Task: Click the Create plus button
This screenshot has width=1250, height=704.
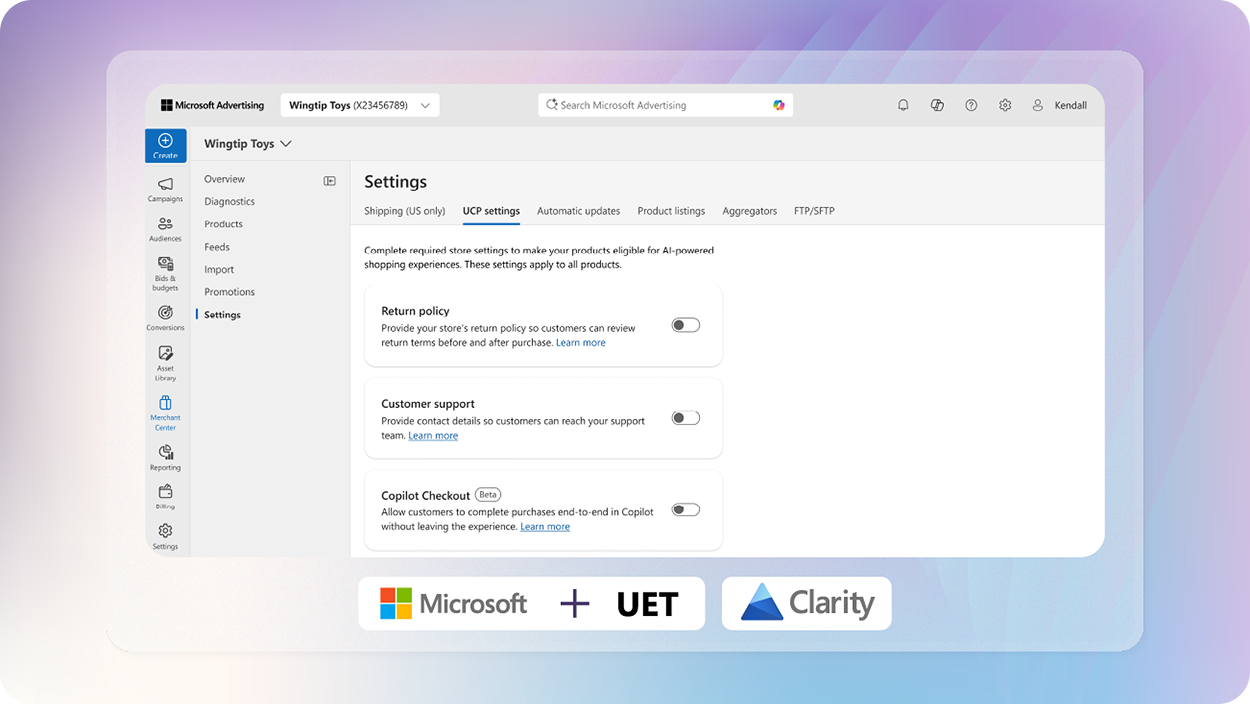Action: [x=165, y=146]
